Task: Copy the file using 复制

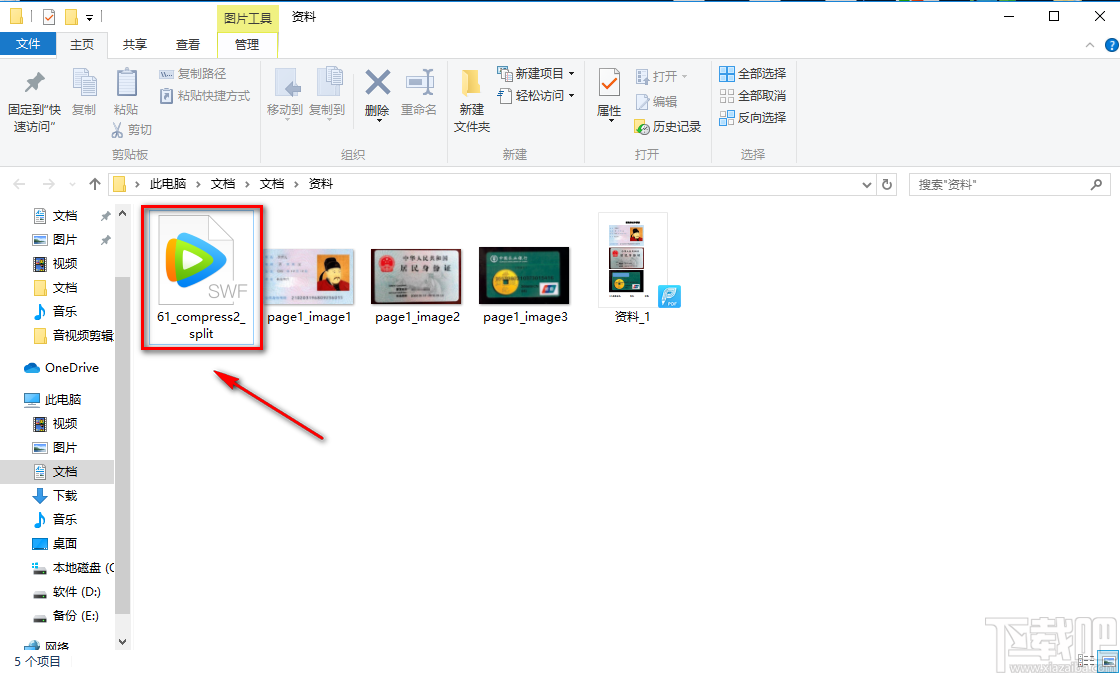Action: (84, 95)
